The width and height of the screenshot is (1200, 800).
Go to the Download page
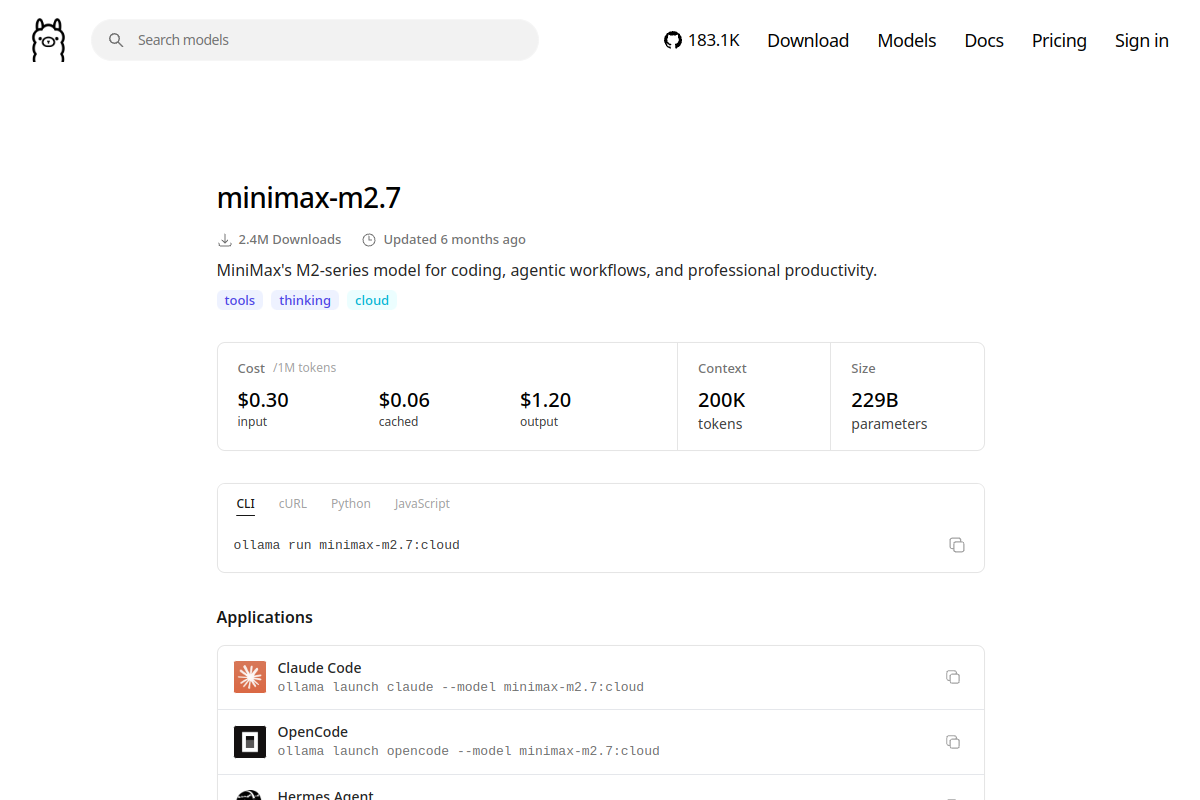[808, 40]
